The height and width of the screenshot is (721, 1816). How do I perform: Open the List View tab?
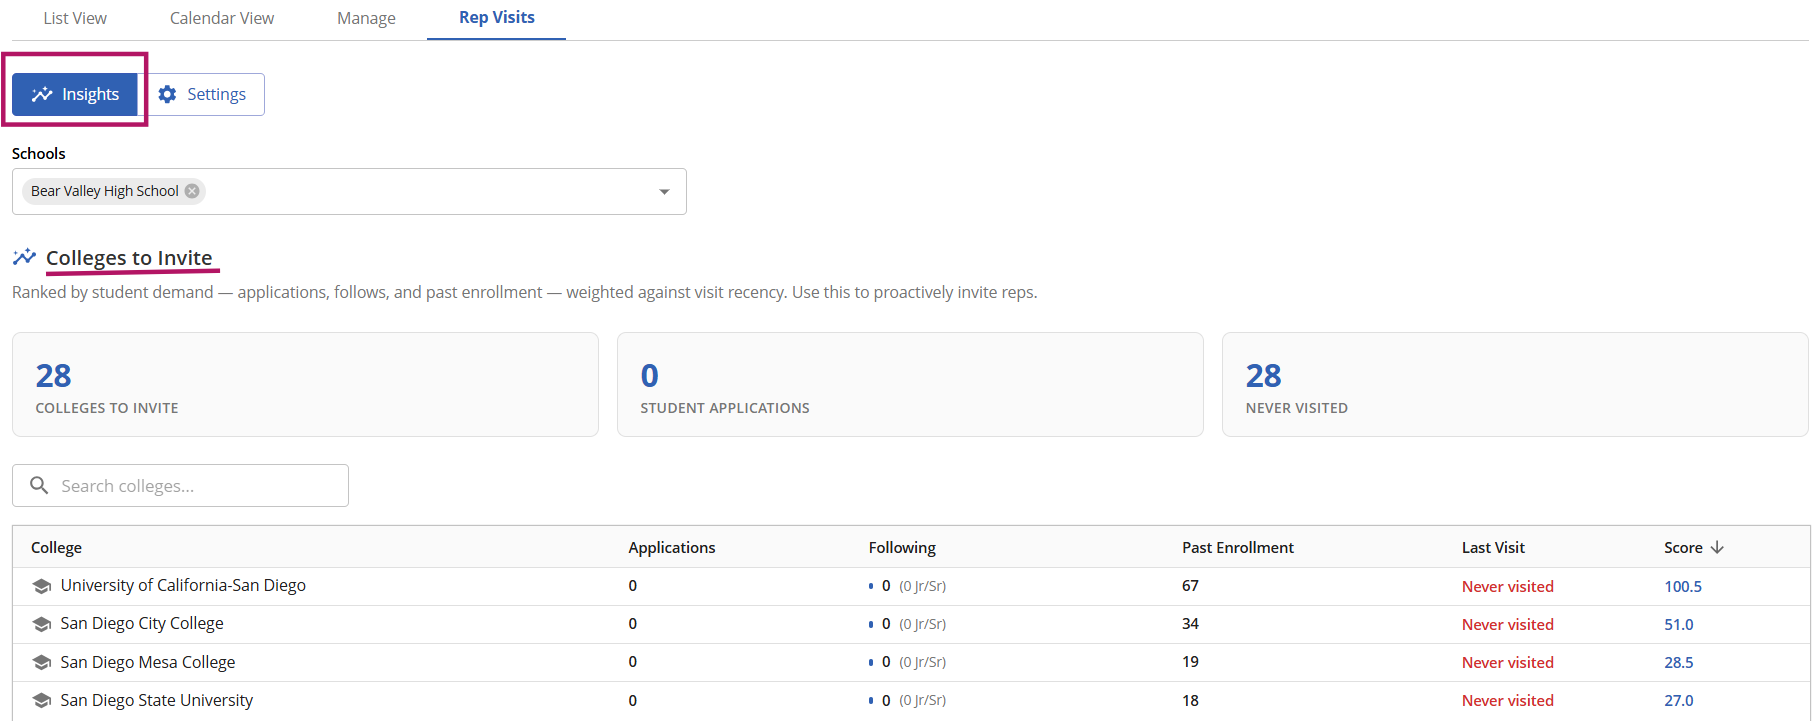coord(75,18)
